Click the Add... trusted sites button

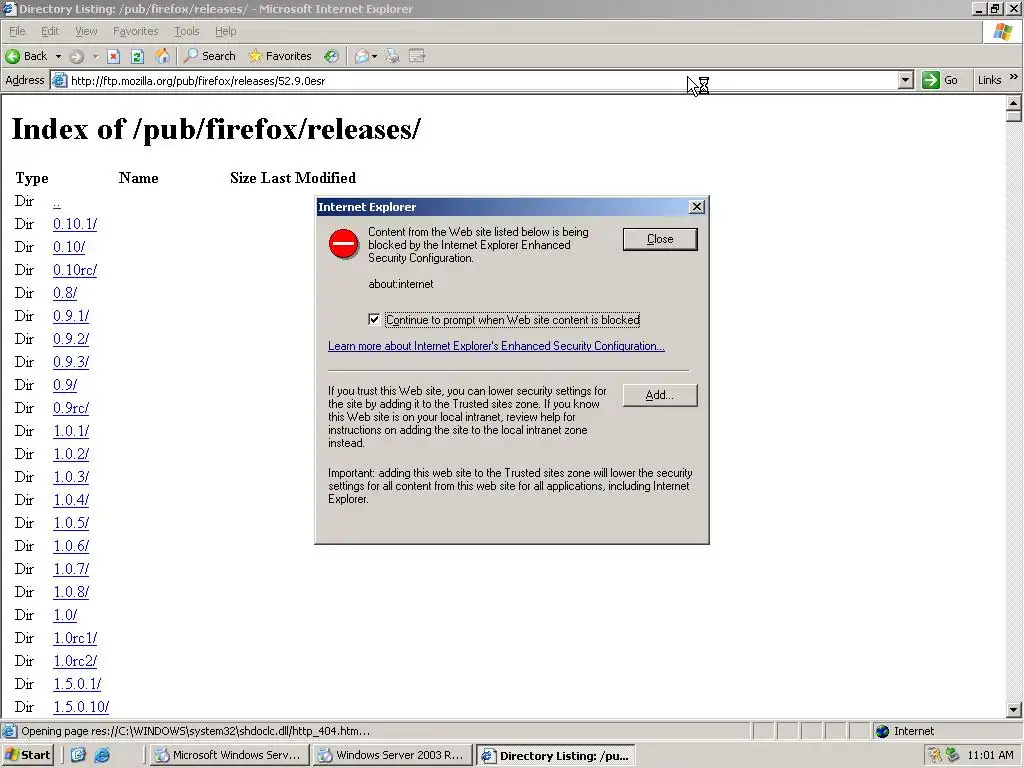(660, 395)
